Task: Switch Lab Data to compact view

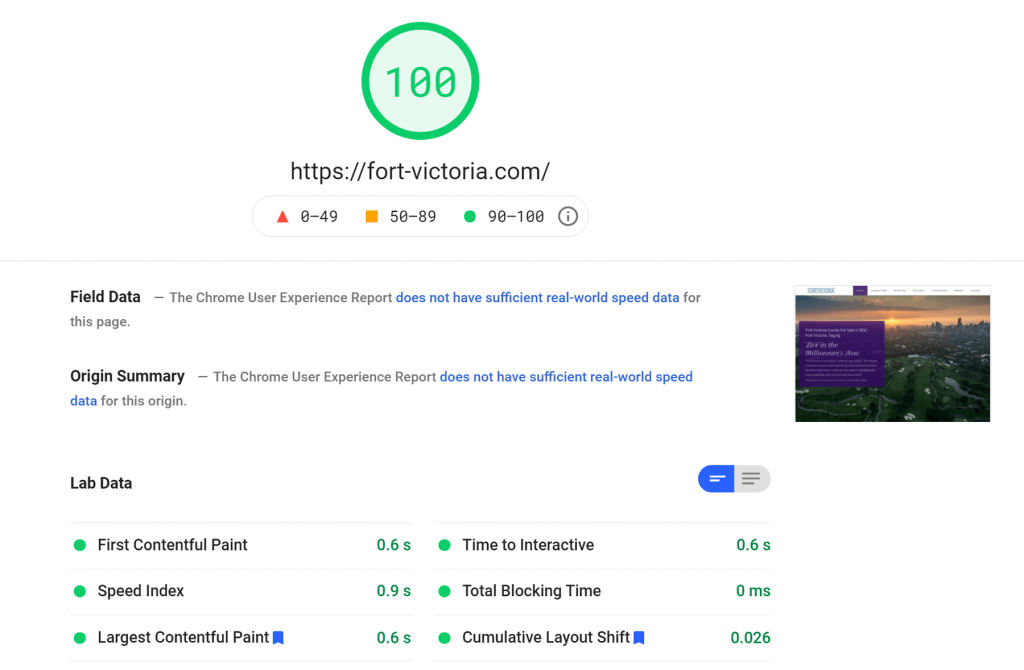Action: 716,479
